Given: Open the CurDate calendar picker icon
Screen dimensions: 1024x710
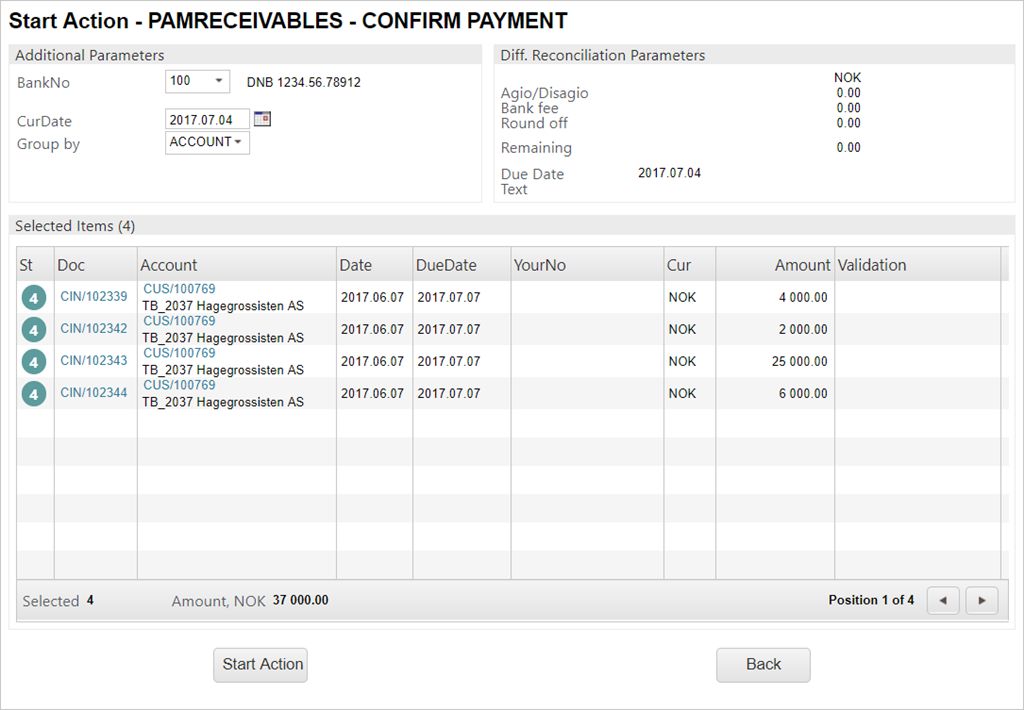Looking at the screenshot, I should click(262, 119).
